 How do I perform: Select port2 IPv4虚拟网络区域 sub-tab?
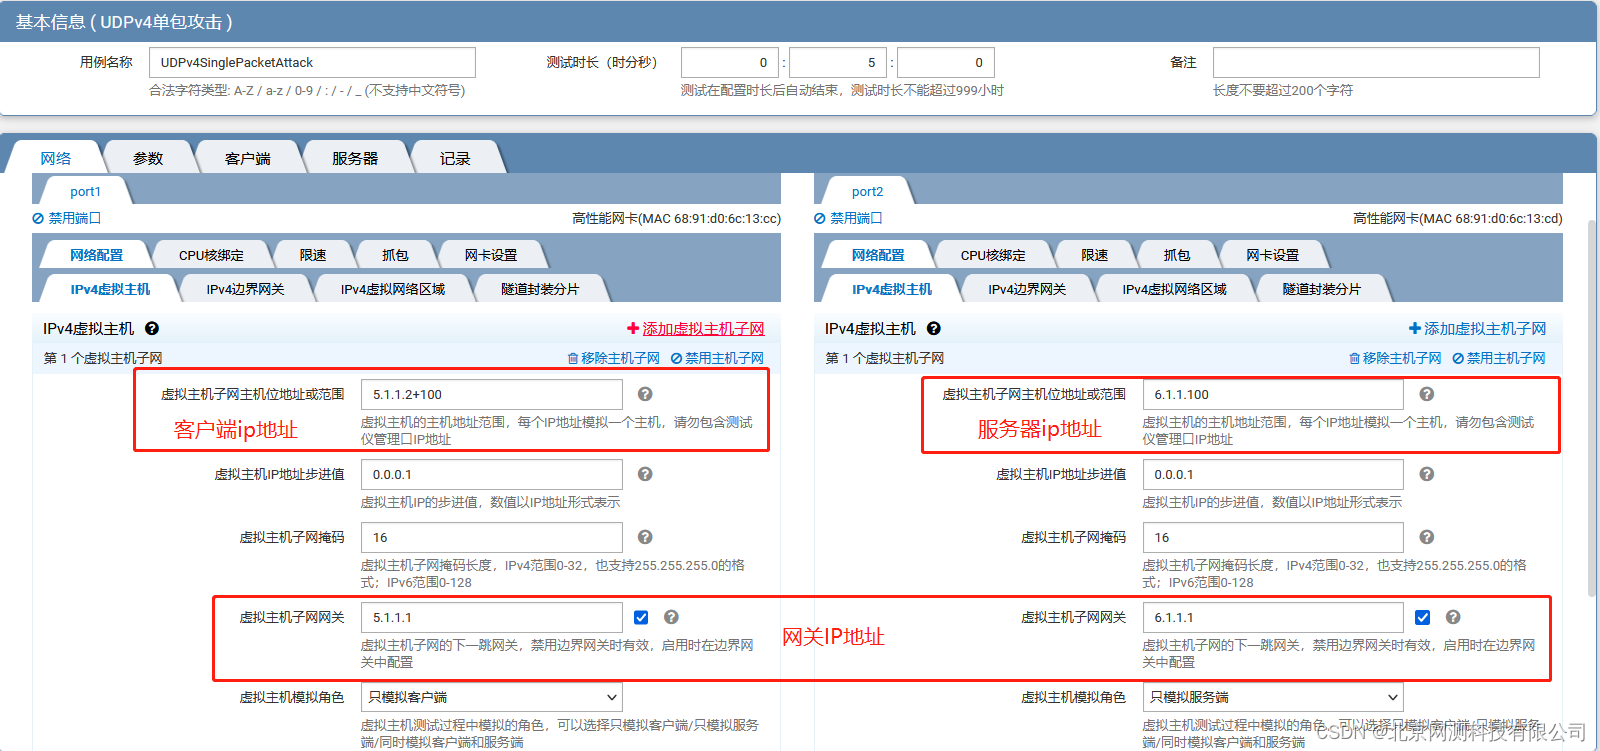[1175, 289]
